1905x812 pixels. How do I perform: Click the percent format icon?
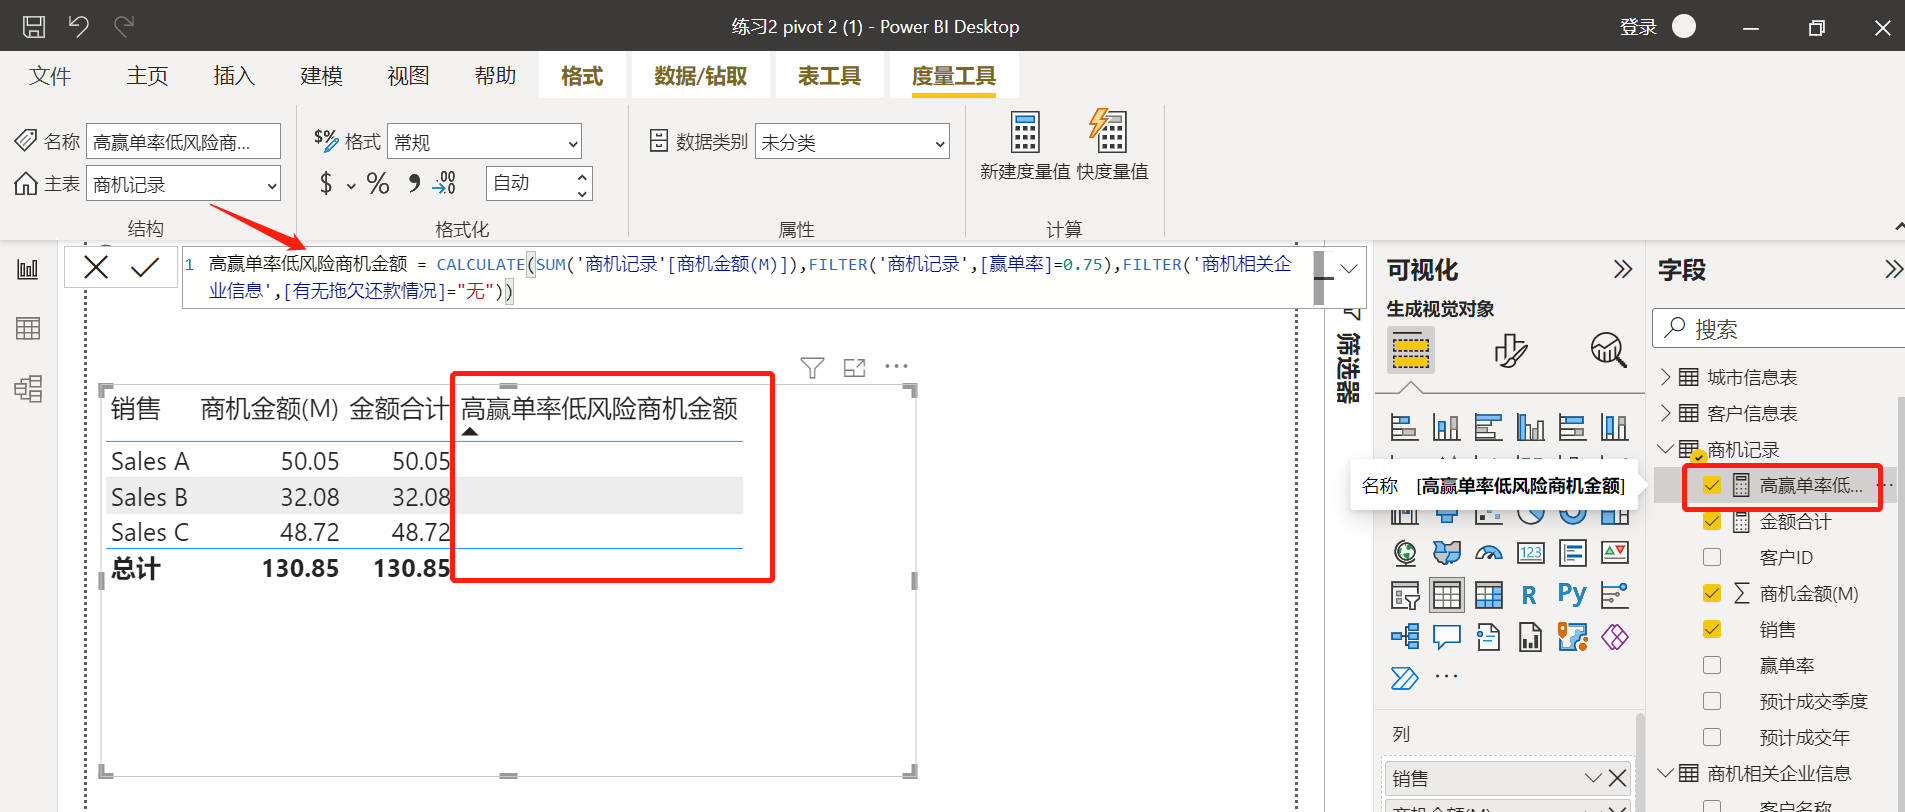(377, 184)
